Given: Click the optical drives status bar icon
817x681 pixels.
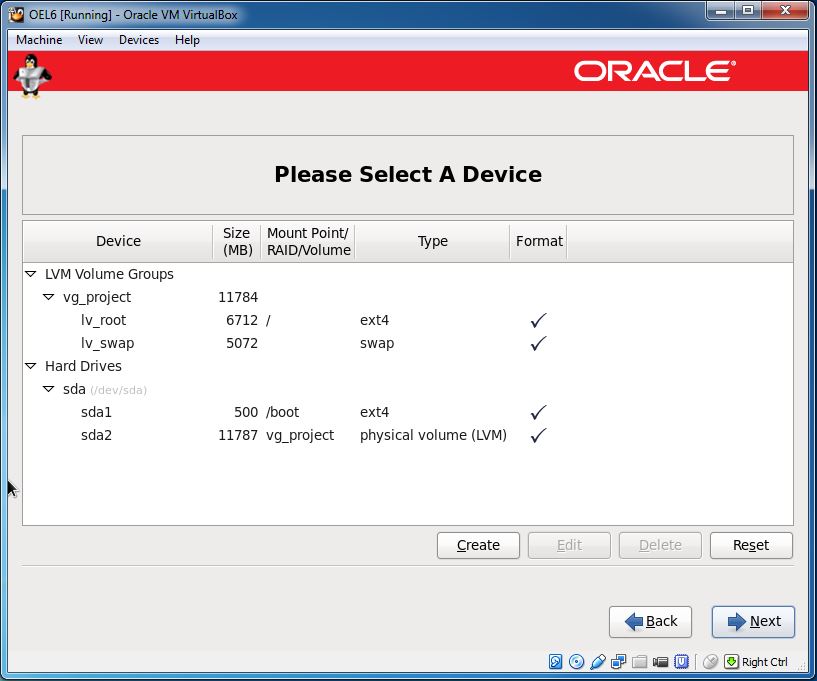Looking at the screenshot, I should pyautogui.click(x=575, y=661).
